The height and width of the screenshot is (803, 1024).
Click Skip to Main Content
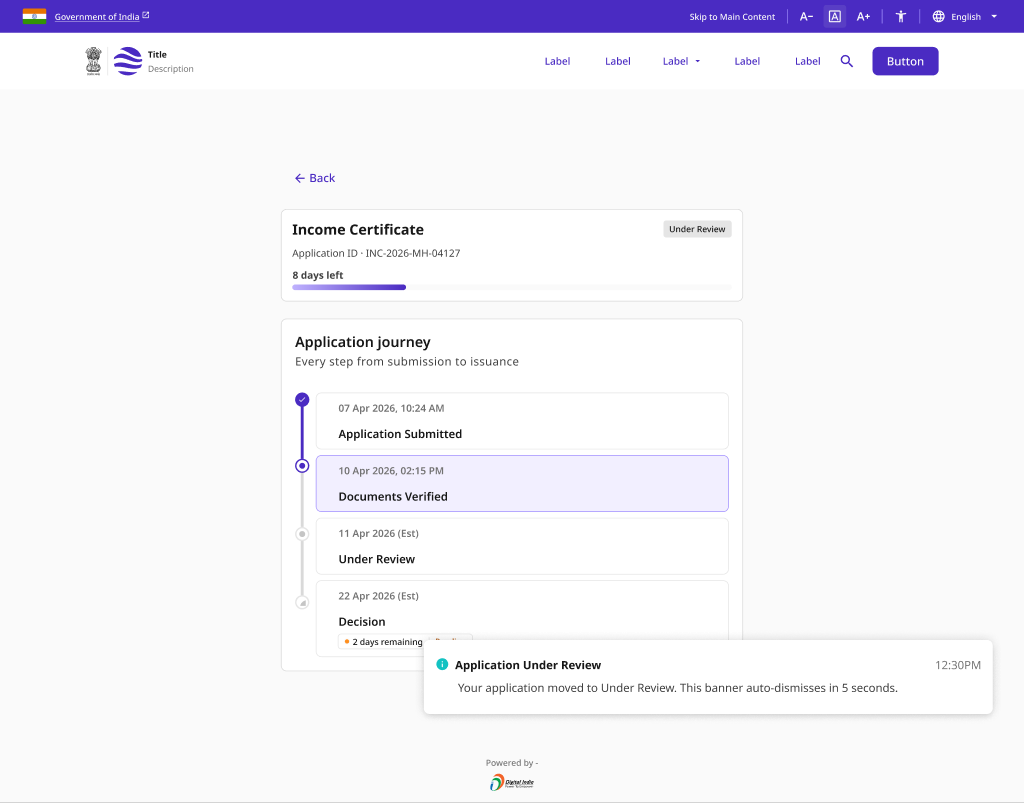point(732,17)
